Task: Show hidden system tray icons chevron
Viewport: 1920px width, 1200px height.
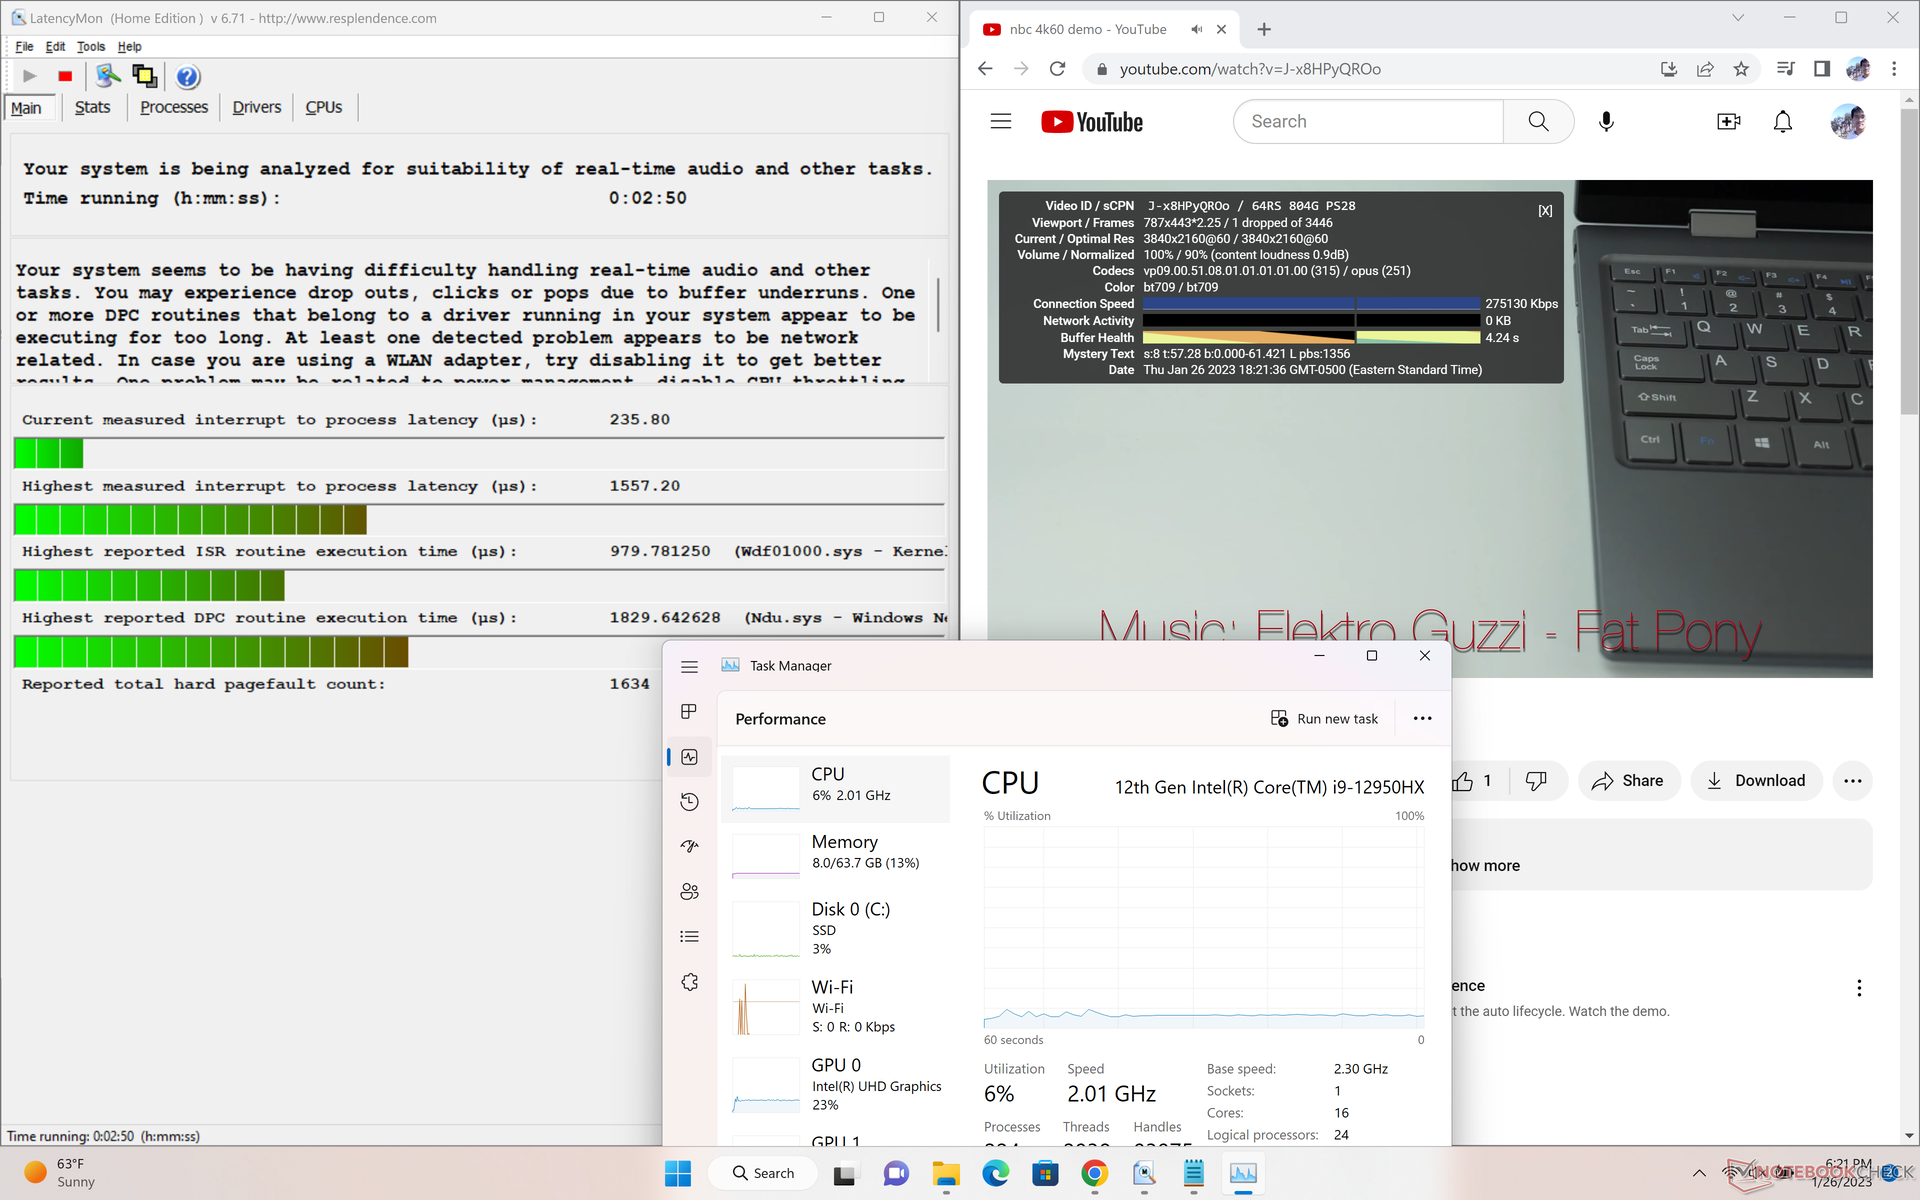Action: point(1699,1173)
